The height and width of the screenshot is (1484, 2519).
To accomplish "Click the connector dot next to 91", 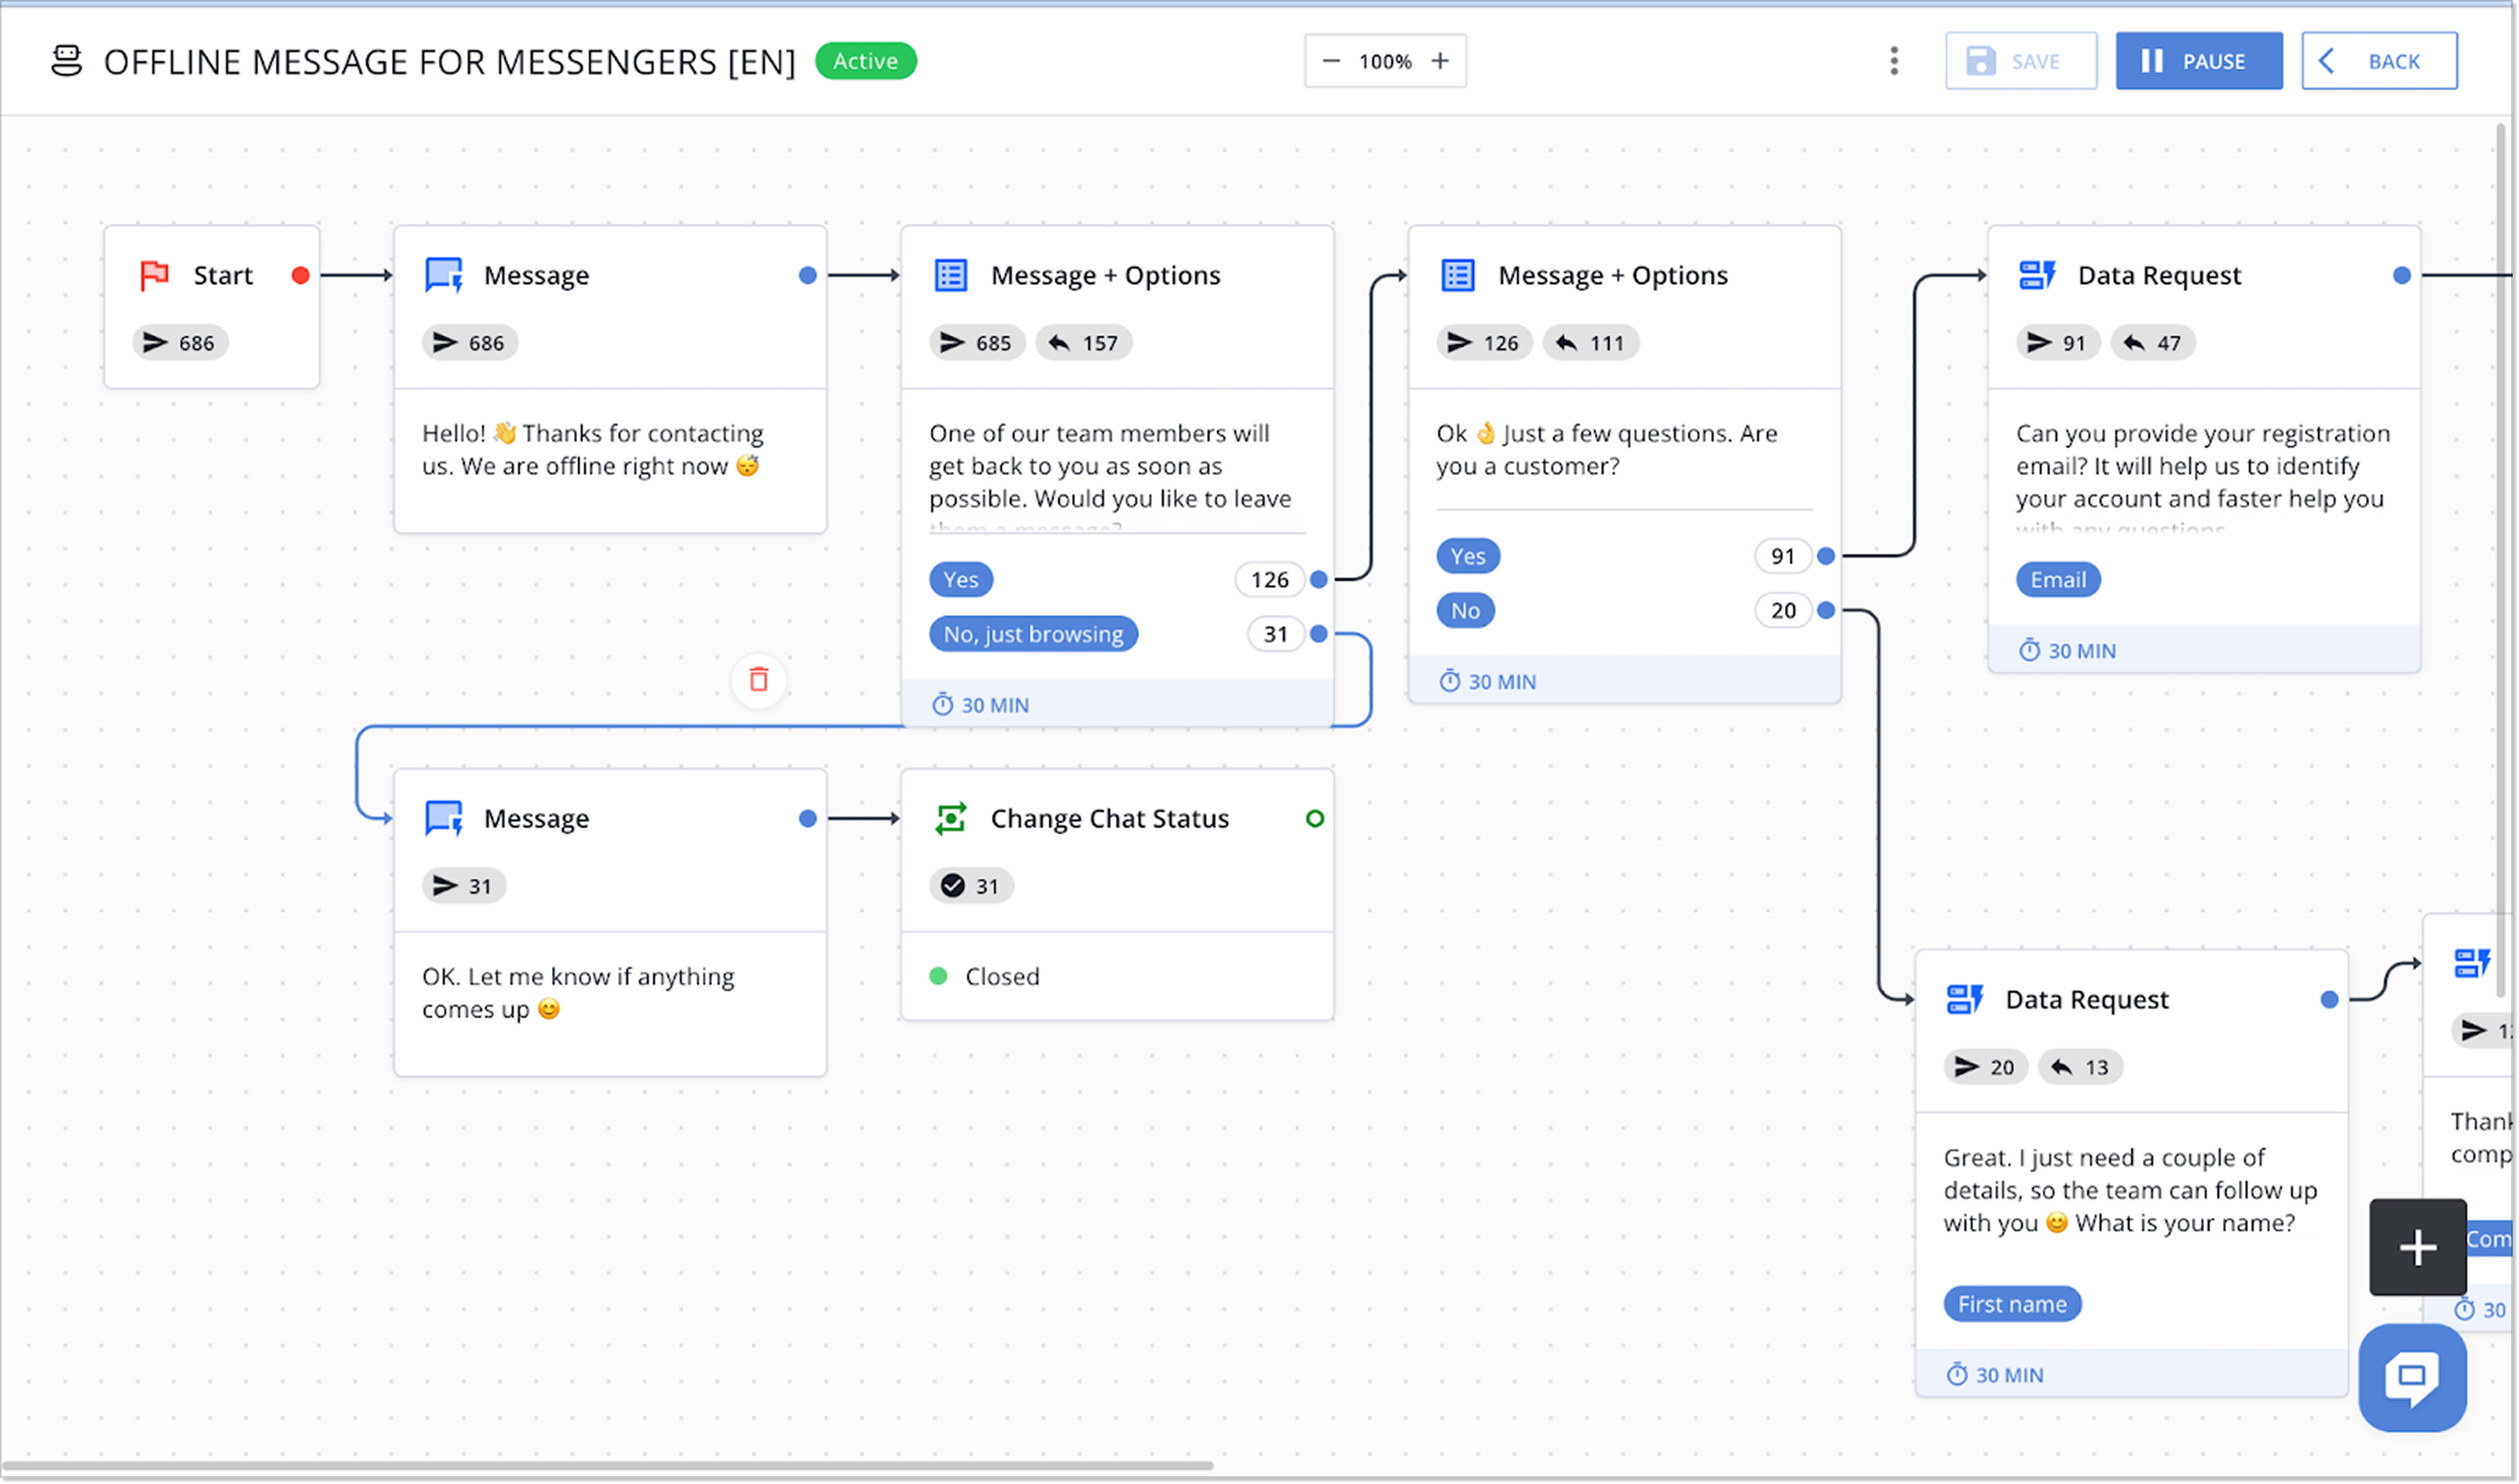I will pyautogui.click(x=1826, y=556).
